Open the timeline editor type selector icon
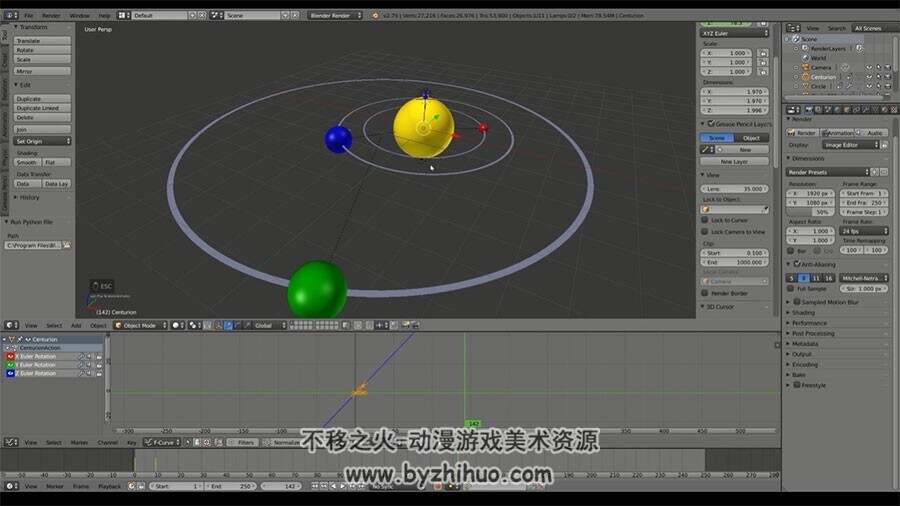 point(11,486)
